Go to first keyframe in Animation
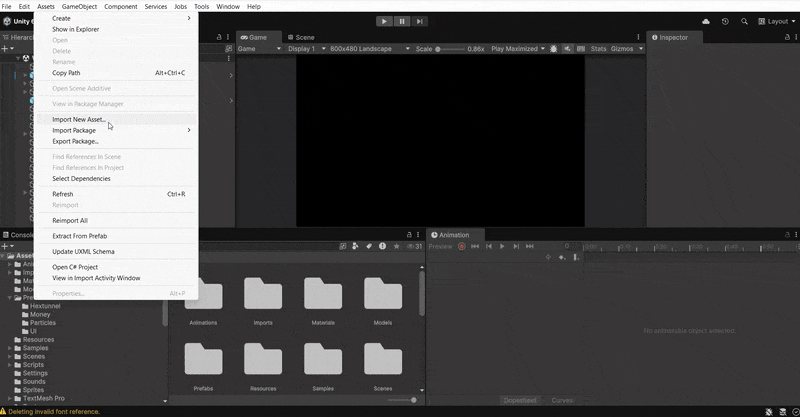This screenshot has height=417, width=800. 475,246
